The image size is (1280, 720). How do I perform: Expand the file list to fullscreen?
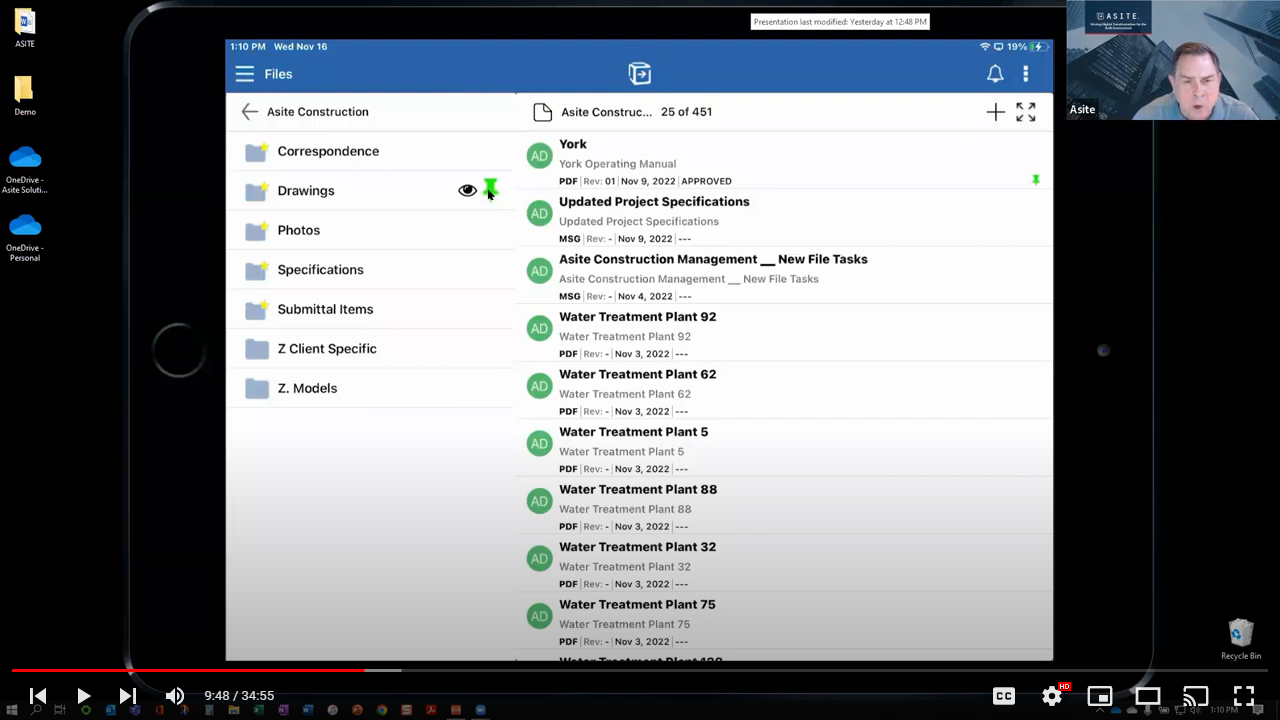(x=1025, y=112)
